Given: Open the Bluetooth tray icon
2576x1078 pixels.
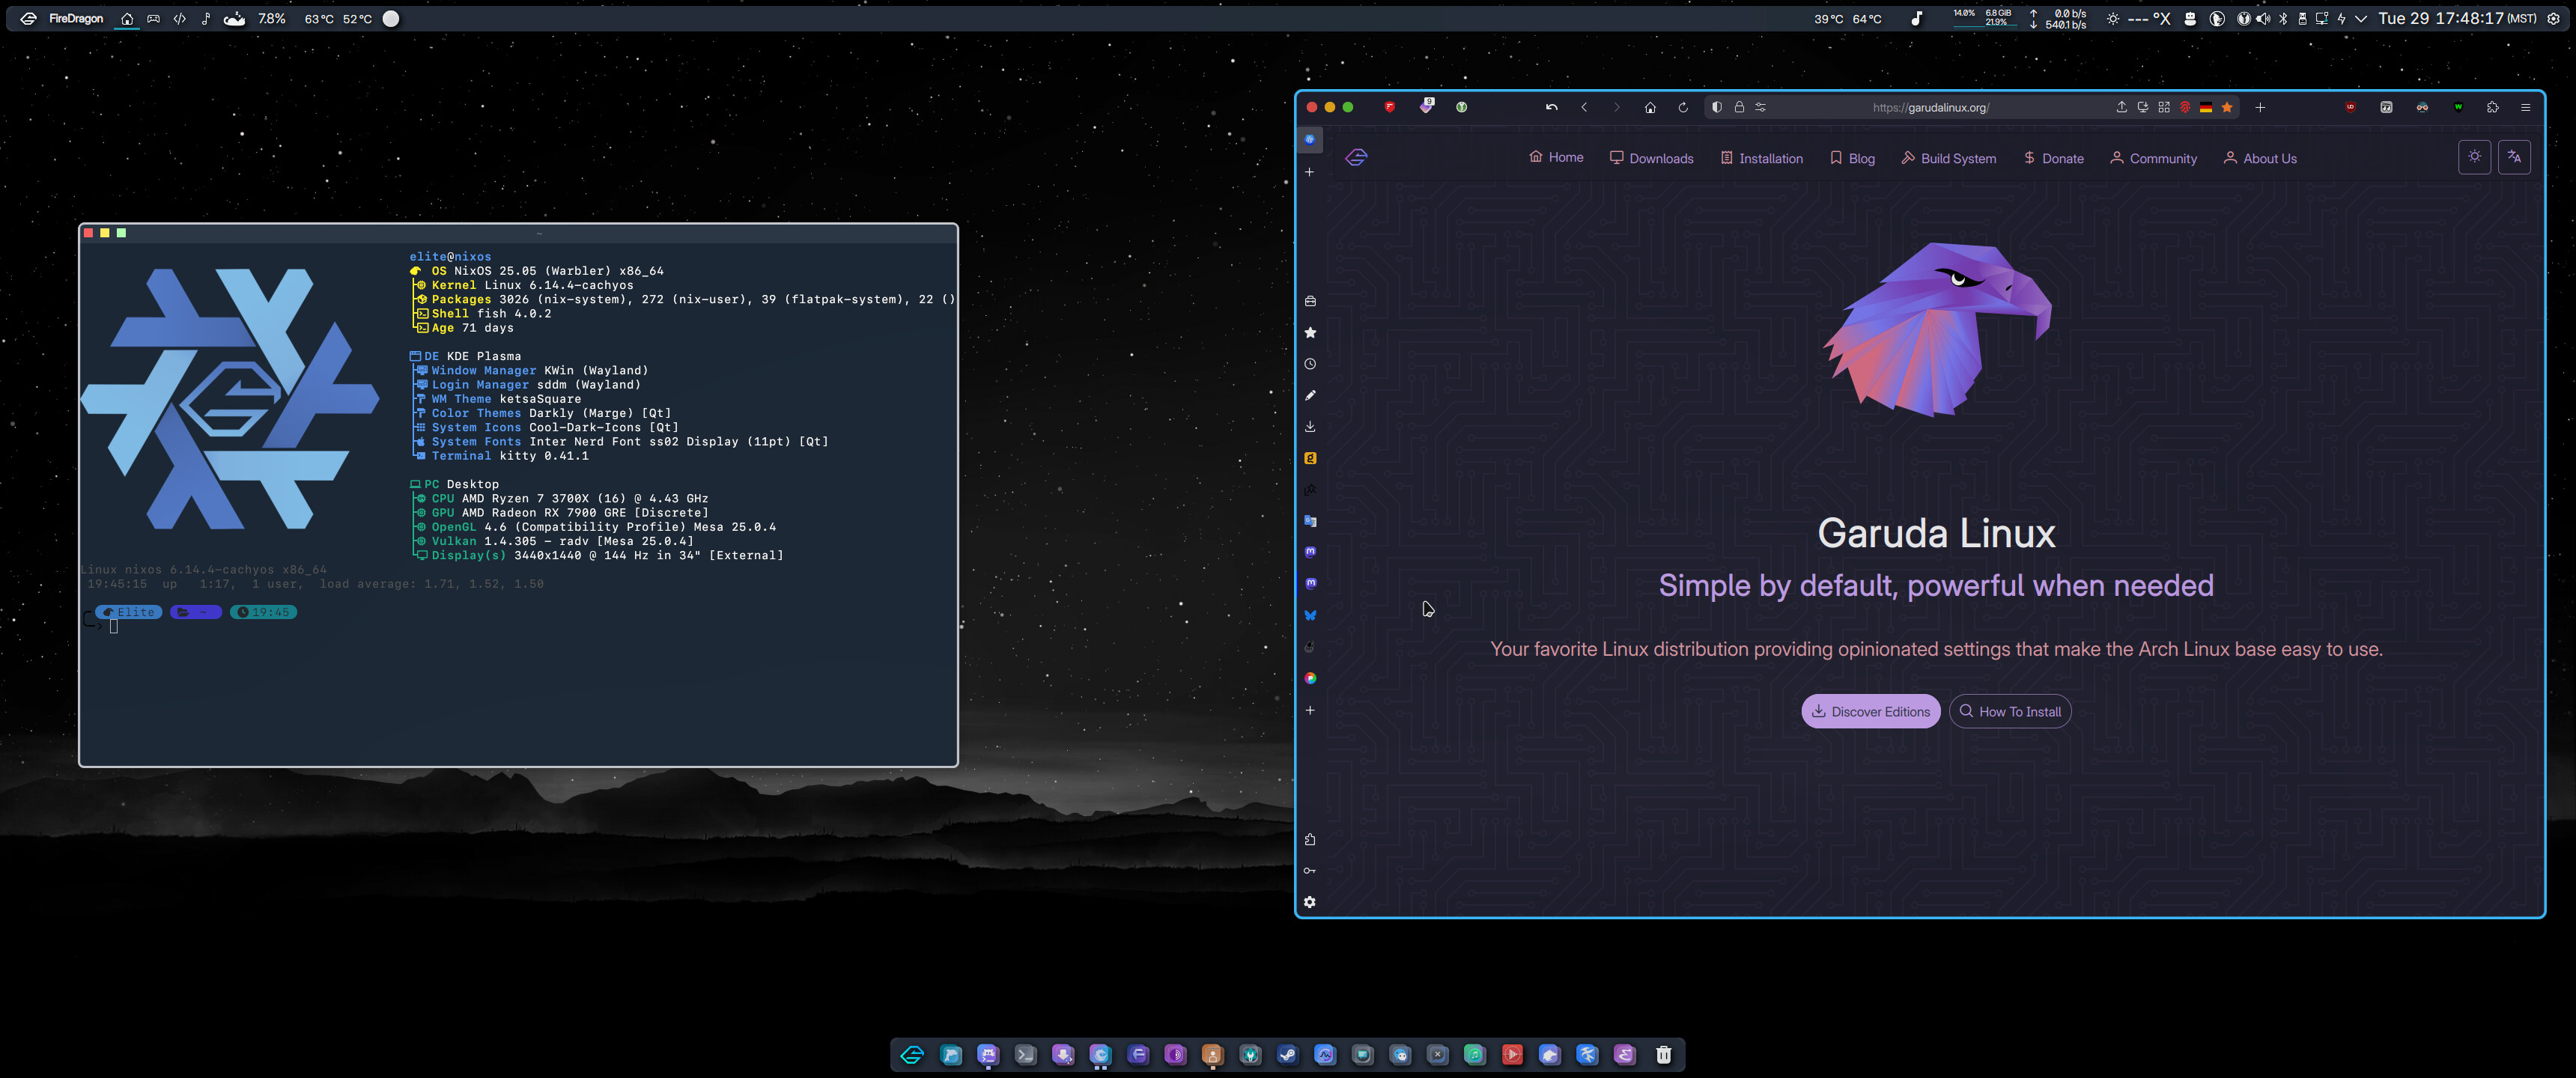Looking at the screenshot, I should tap(2283, 18).
